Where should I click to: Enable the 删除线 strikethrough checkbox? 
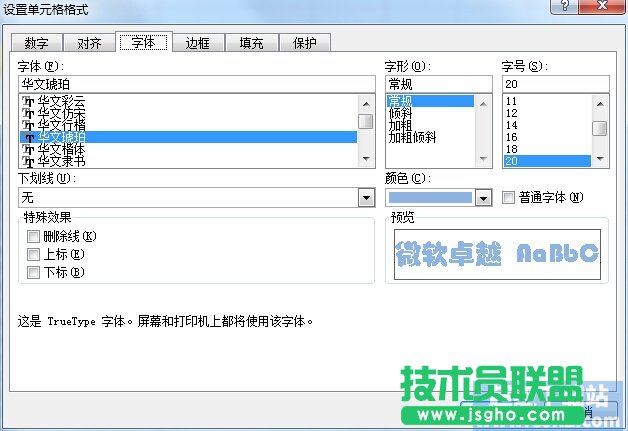point(34,237)
